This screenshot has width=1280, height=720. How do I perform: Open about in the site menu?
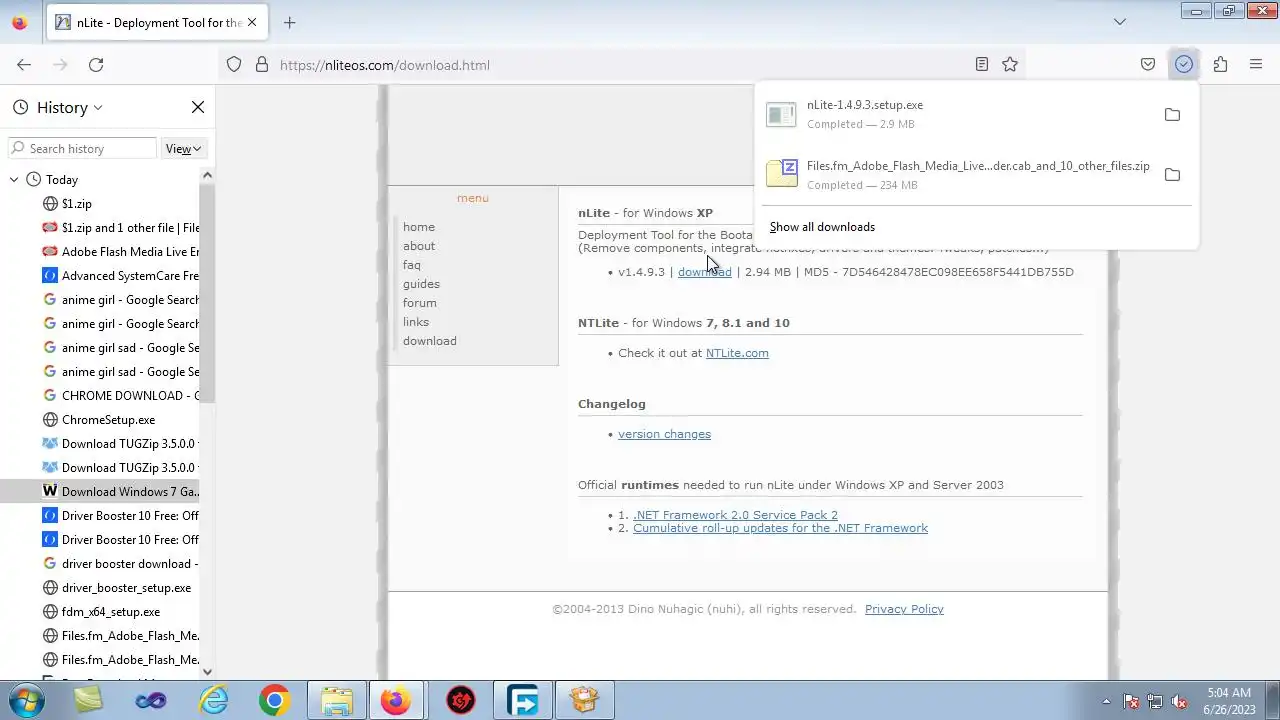coord(419,246)
